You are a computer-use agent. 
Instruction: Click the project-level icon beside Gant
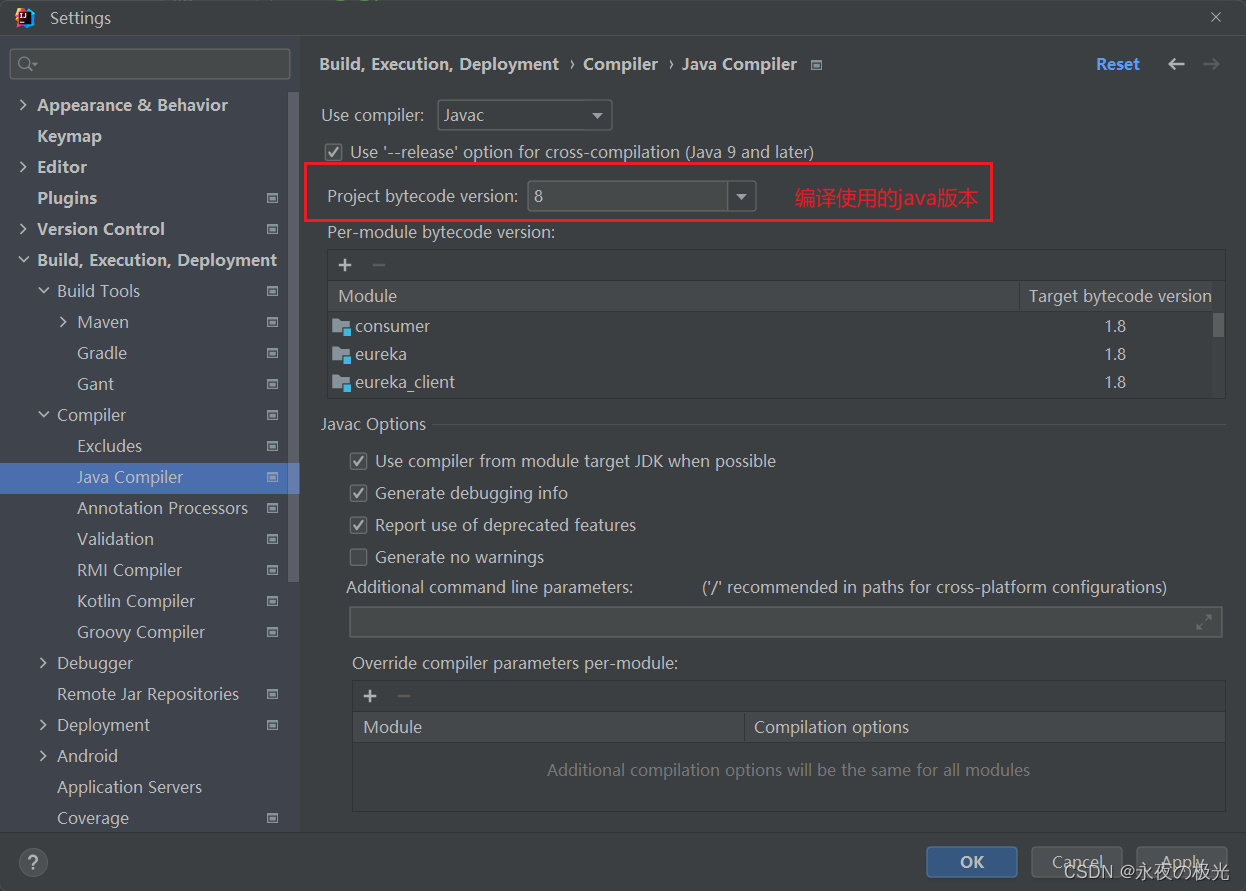click(x=272, y=384)
